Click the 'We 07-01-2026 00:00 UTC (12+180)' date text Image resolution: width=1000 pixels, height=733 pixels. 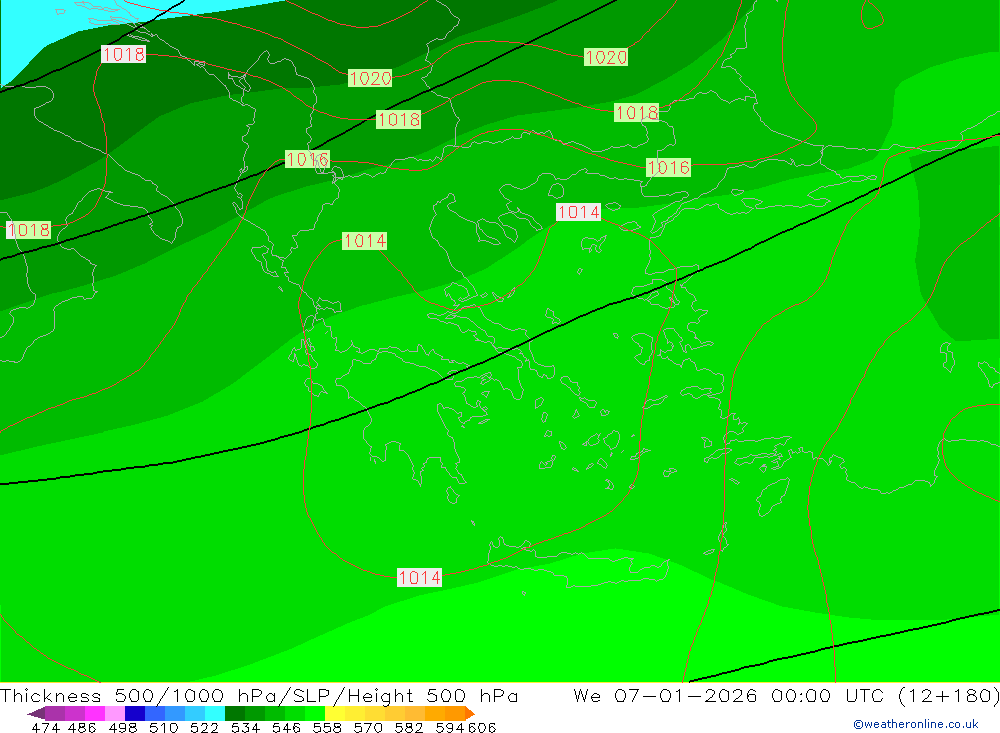tap(786, 695)
